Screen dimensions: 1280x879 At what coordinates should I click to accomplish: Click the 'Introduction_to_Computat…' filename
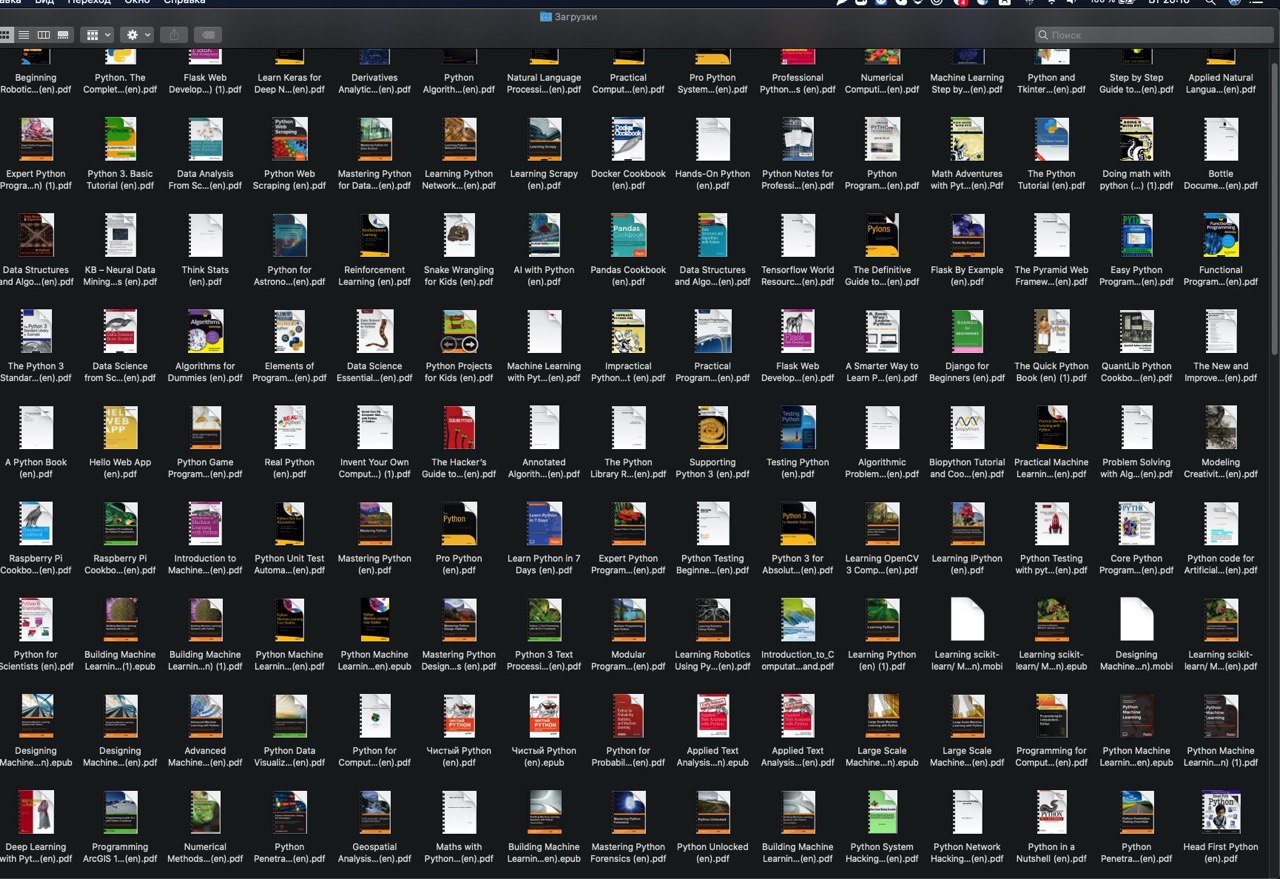pyautogui.click(x=798, y=661)
